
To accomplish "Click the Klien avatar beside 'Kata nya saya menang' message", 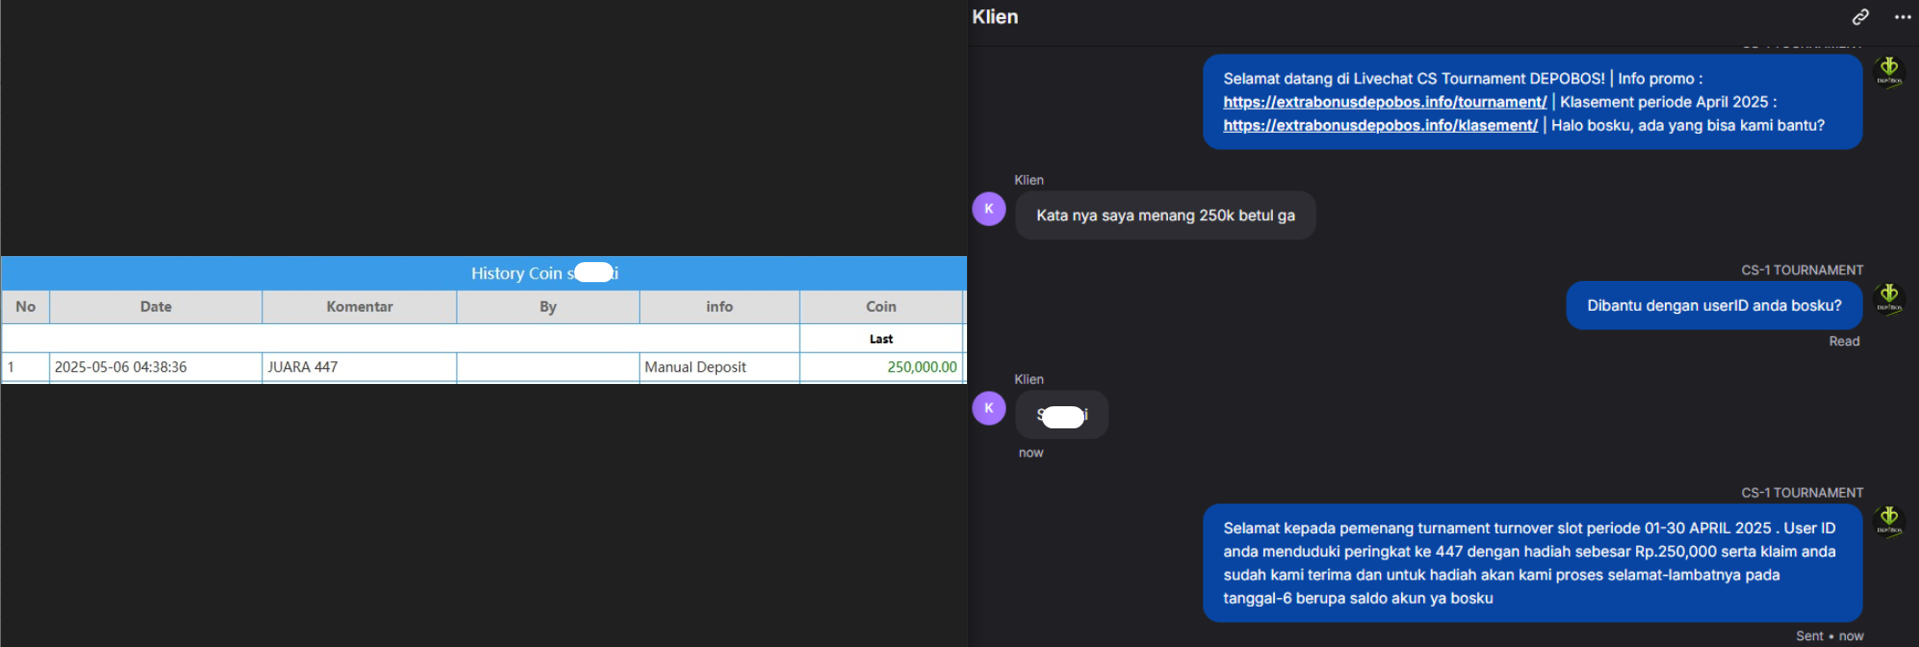I will tap(989, 209).
